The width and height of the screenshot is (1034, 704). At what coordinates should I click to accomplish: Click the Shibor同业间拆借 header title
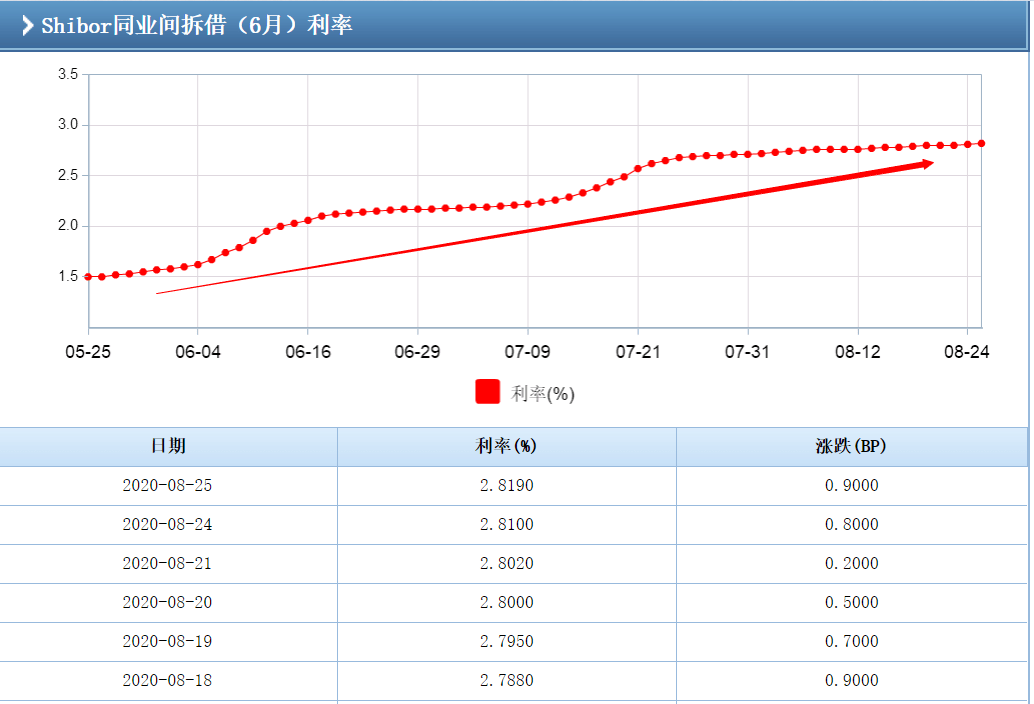196,25
